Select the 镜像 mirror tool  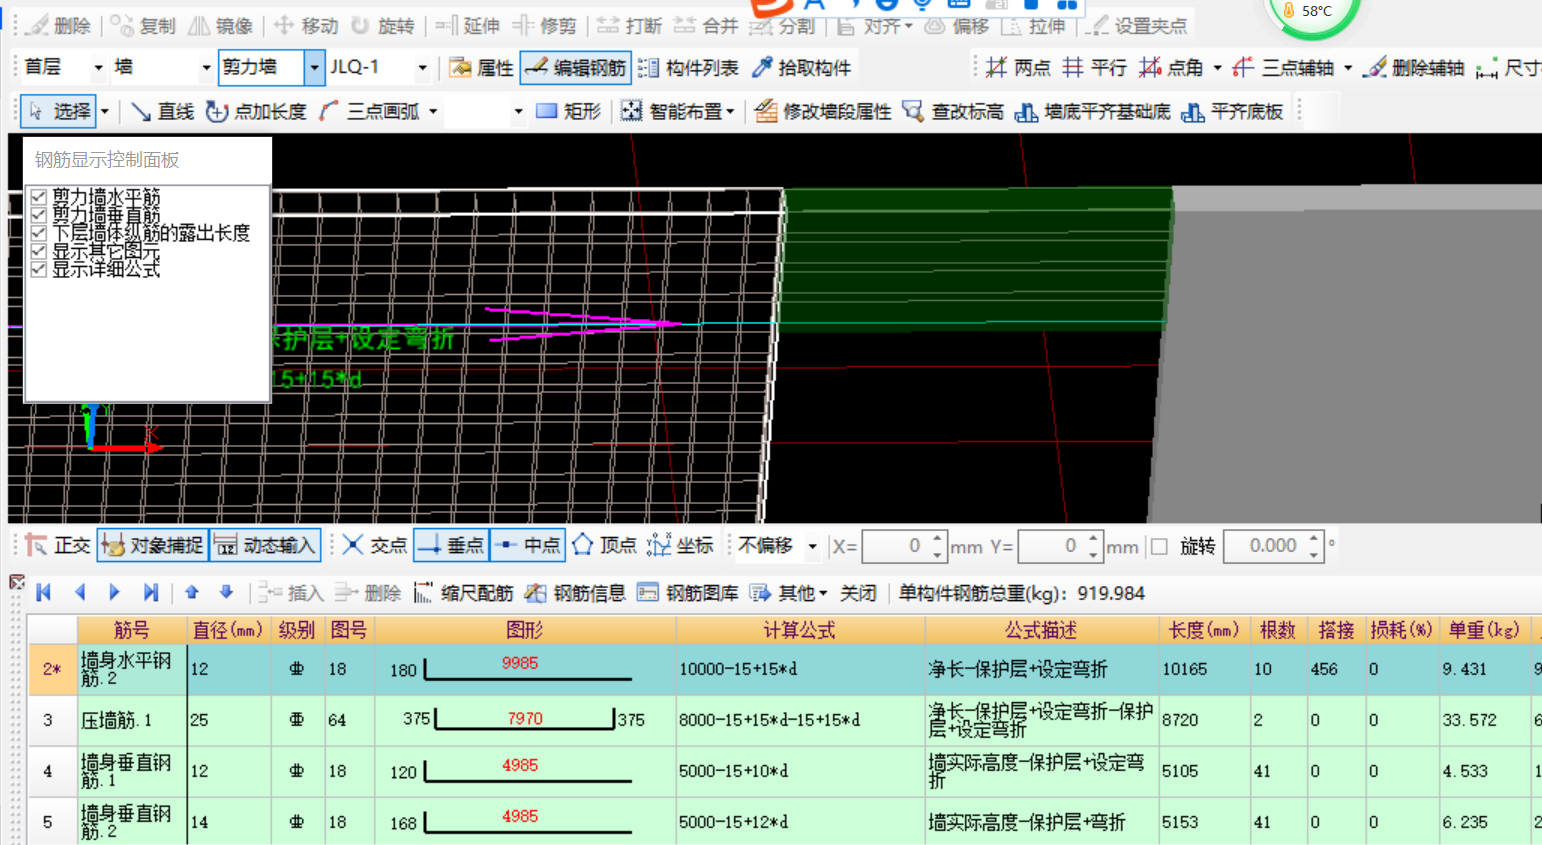221,26
